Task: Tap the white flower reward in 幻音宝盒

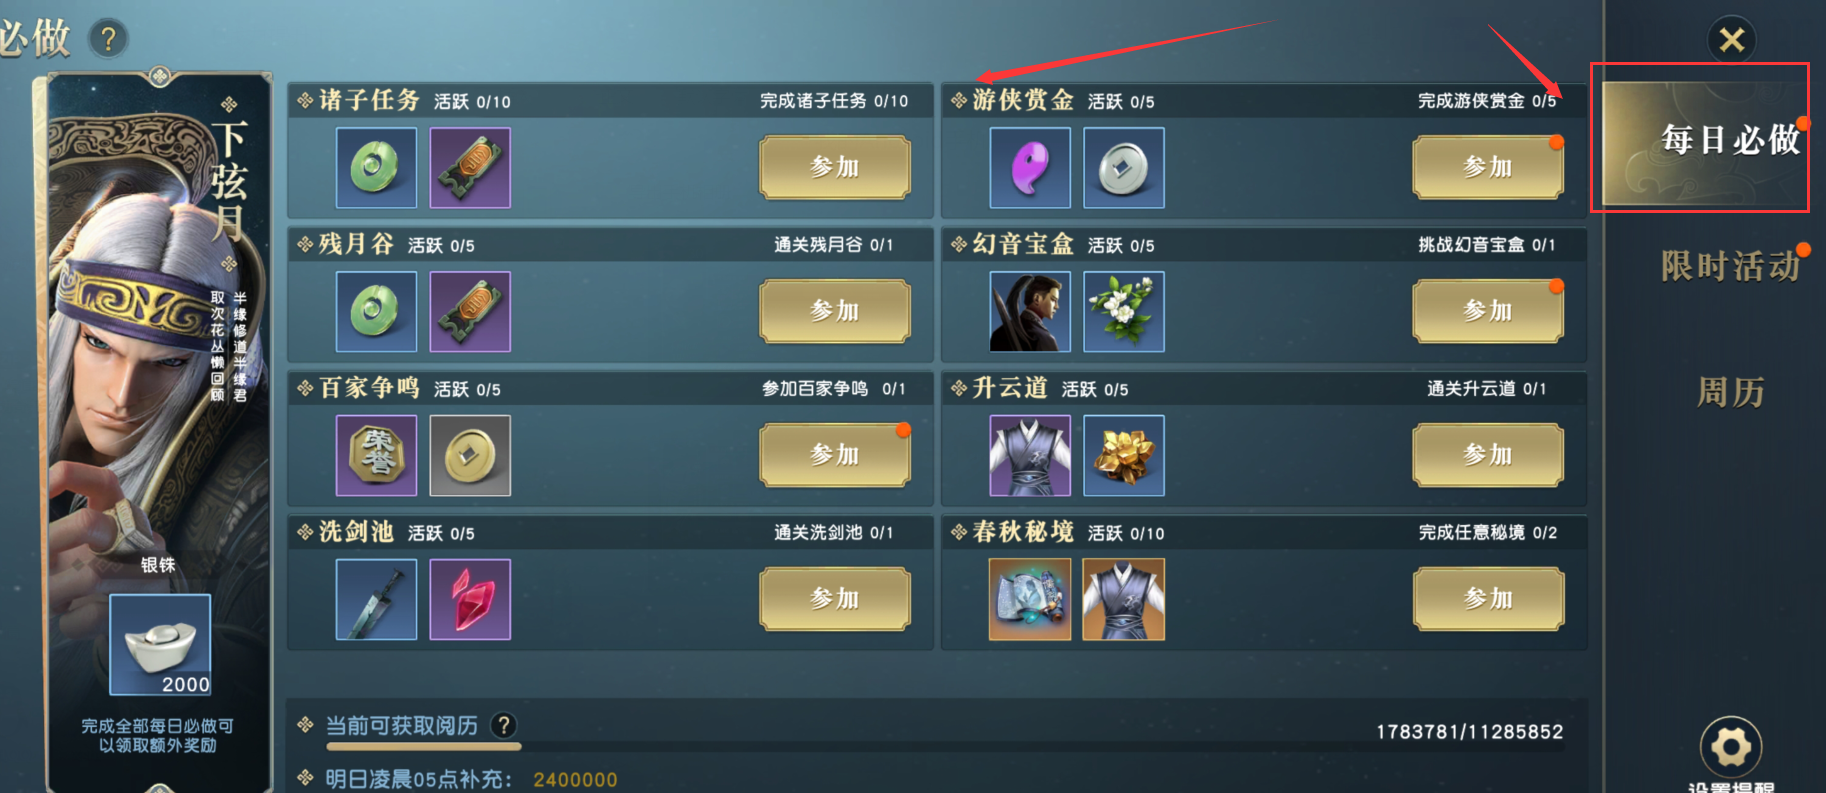Action: pyautogui.click(x=1124, y=311)
